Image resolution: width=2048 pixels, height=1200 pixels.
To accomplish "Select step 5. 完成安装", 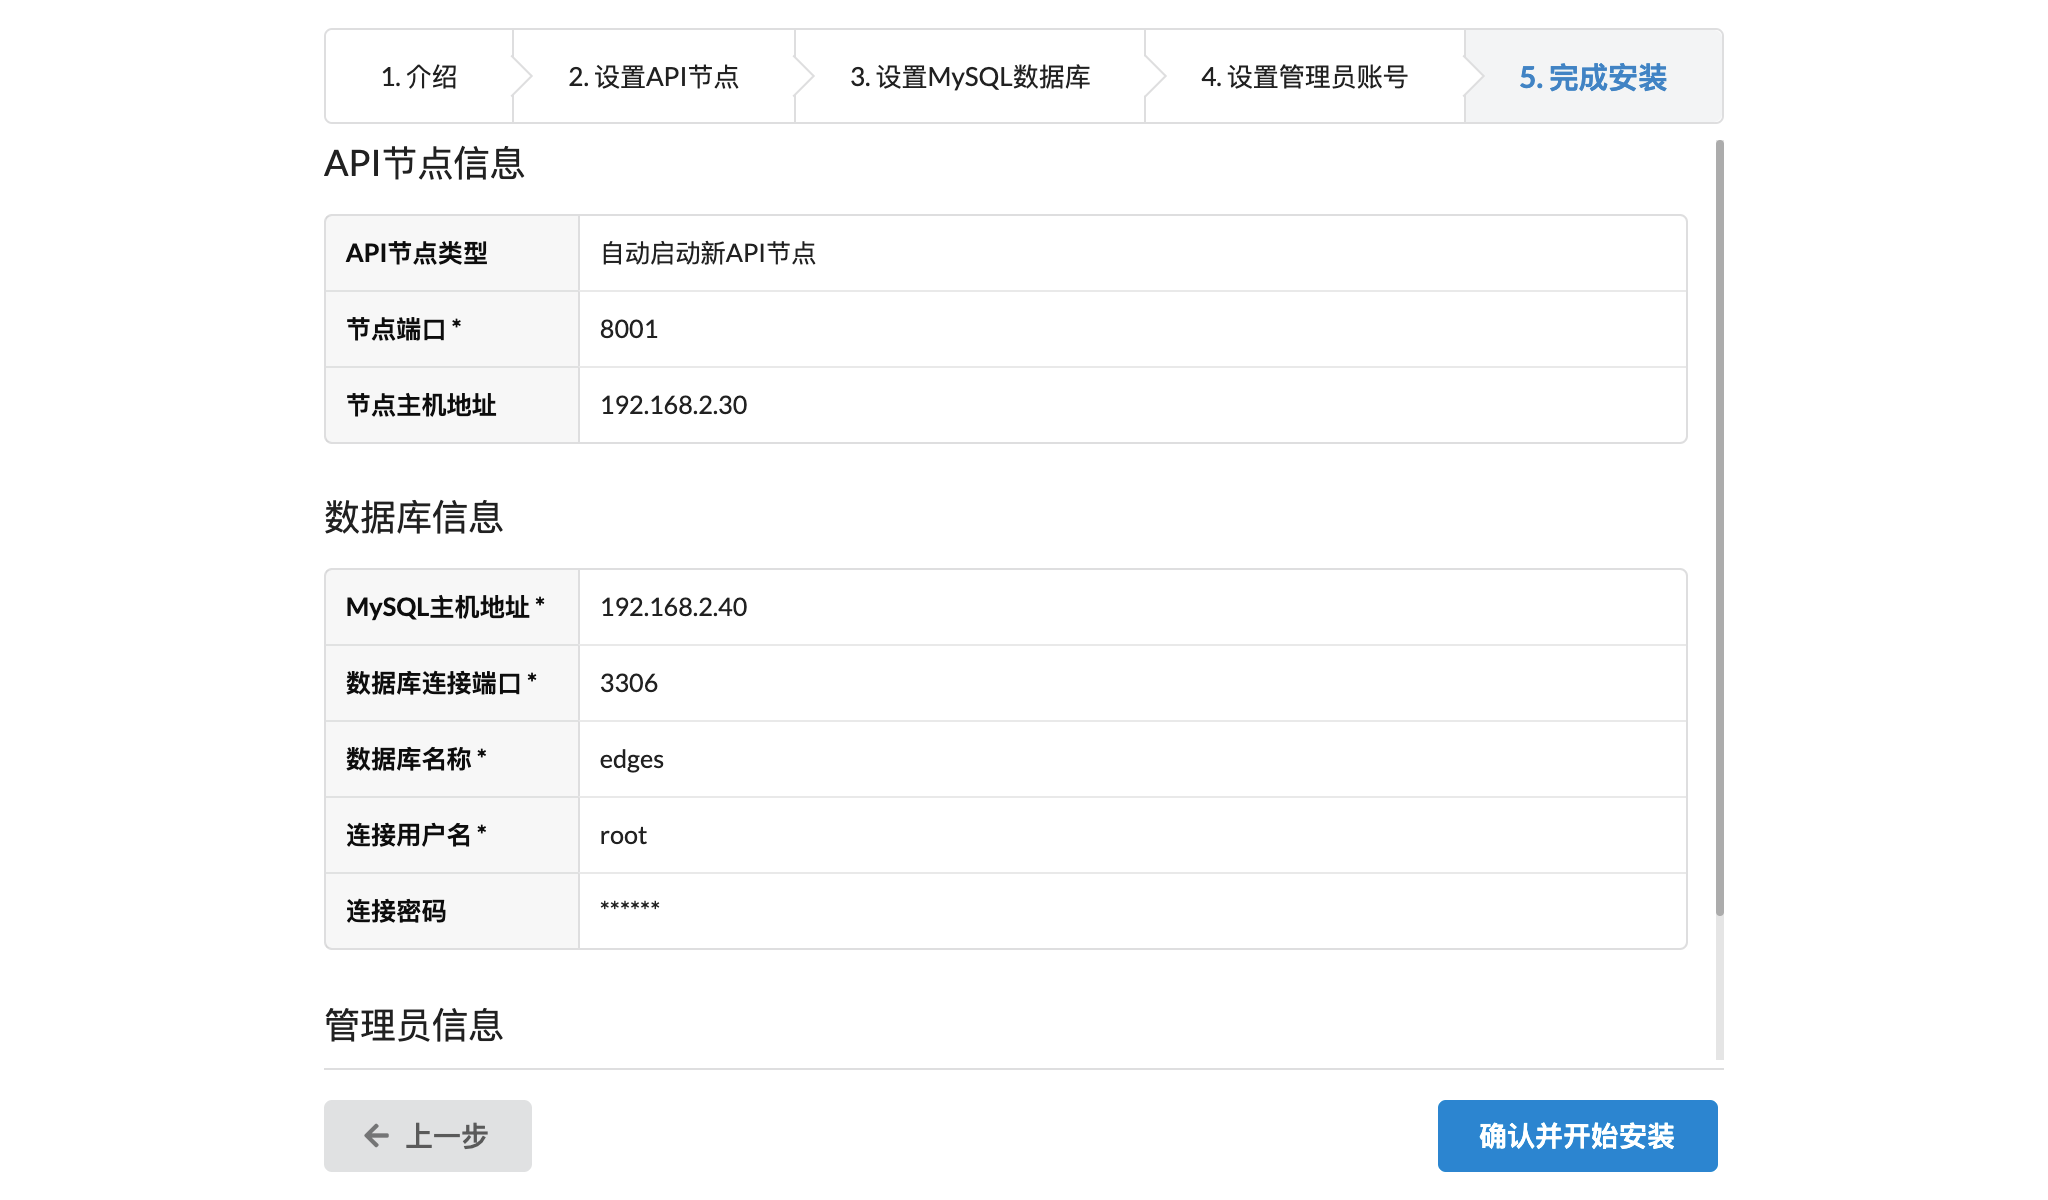I will [x=1593, y=77].
